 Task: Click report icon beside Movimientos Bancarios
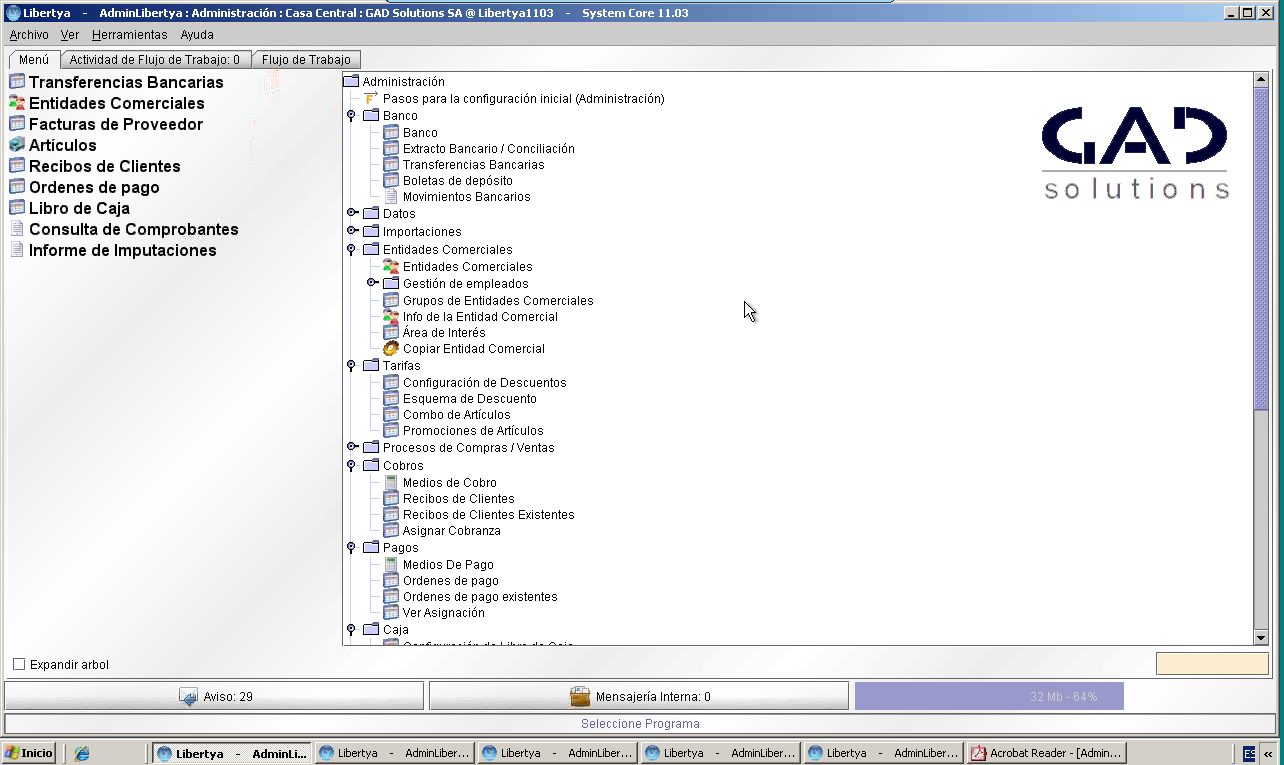[x=391, y=197]
